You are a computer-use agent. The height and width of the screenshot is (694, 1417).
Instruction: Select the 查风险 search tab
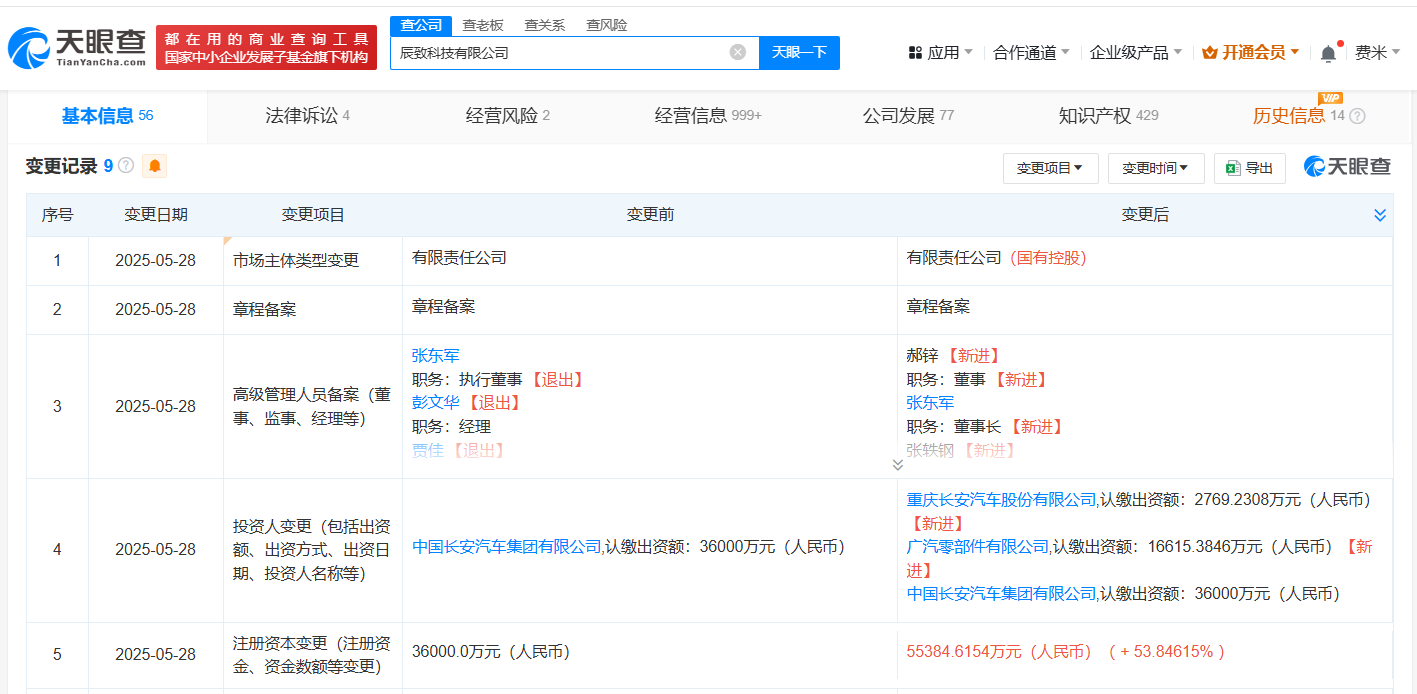coord(607,25)
